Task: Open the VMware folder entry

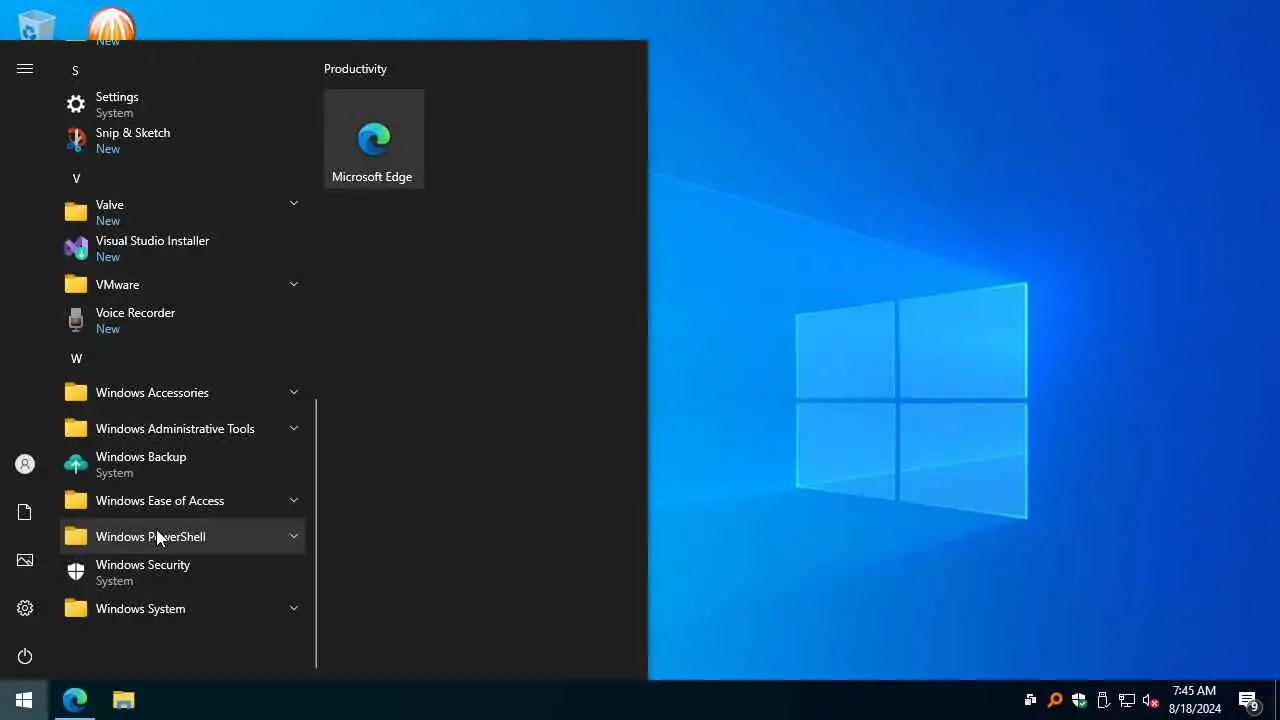Action: pyautogui.click(x=183, y=284)
